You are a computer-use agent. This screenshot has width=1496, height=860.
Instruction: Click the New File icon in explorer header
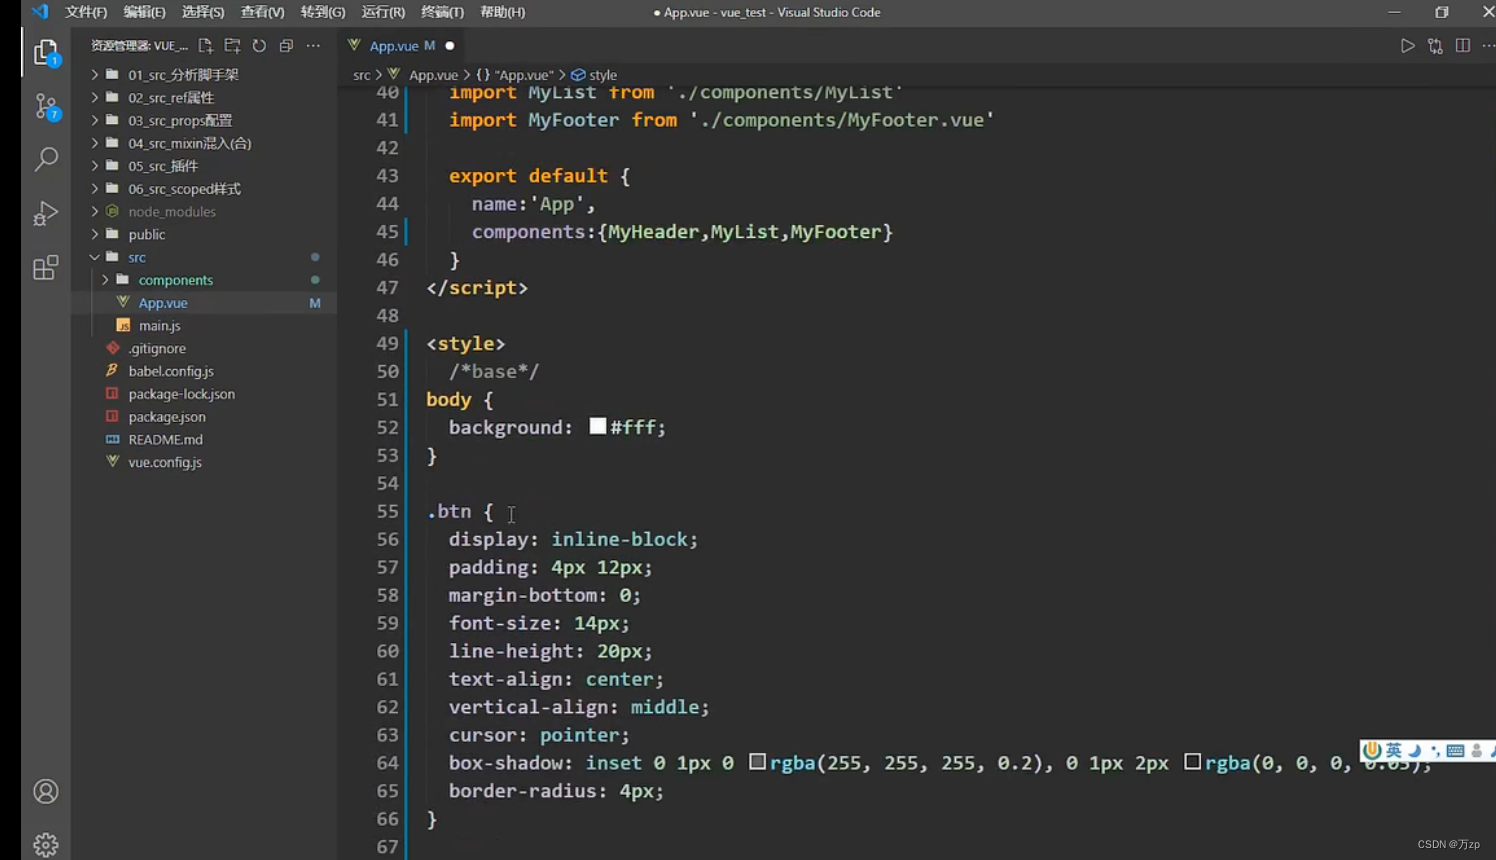205,46
